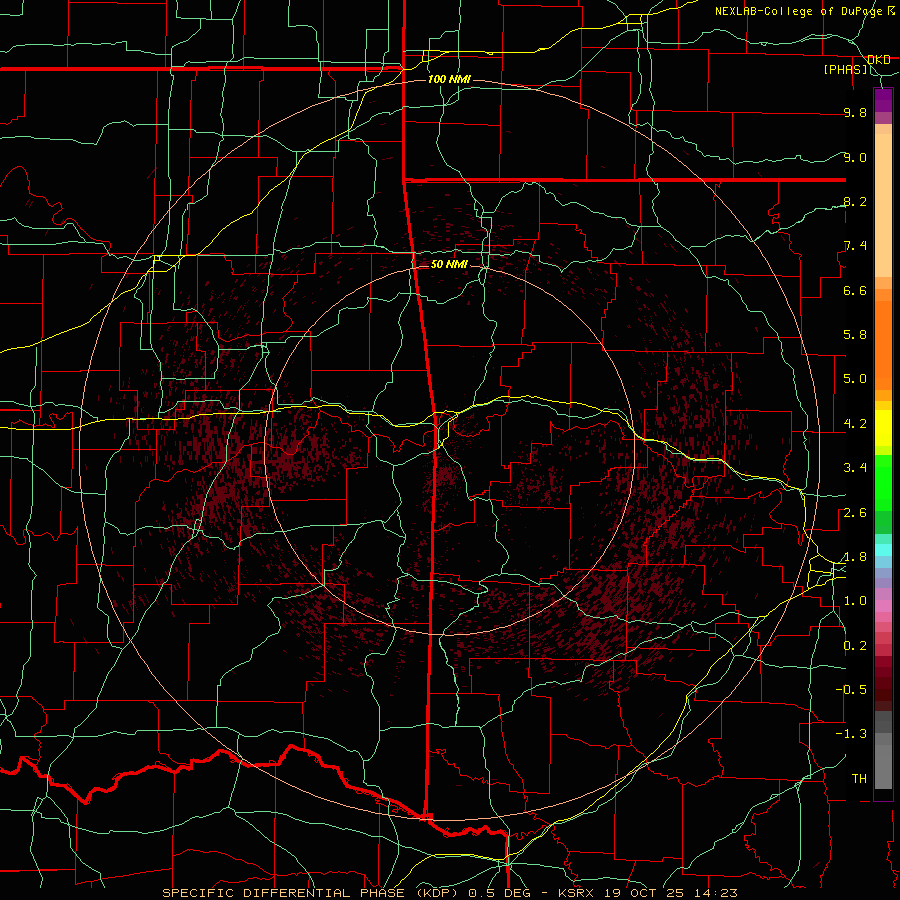Click the 7.4 scale value
The height and width of the screenshot is (900, 900).
coord(855,246)
